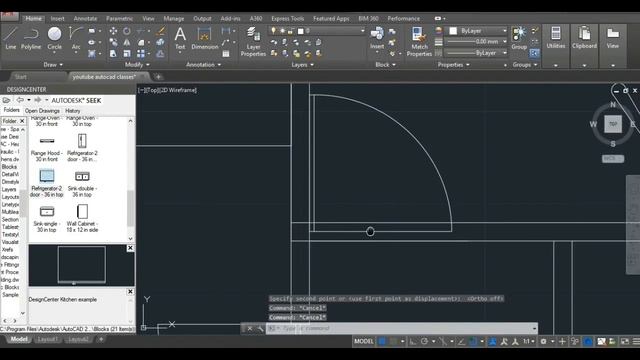Click the Insert block icon
The height and width of the screenshot is (360, 640).
(377, 38)
